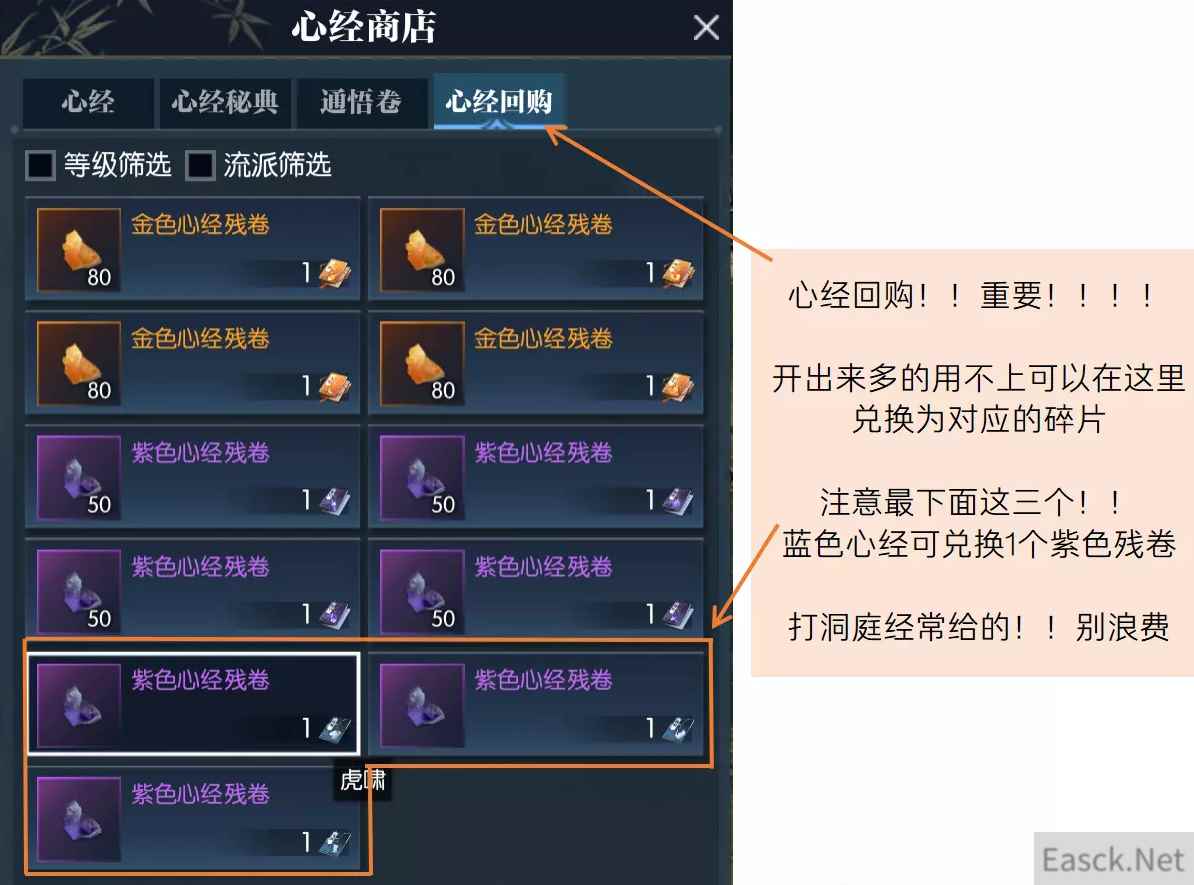Click the 虎啸 tooltip label
The height and width of the screenshot is (885, 1194).
click(362, 780)
